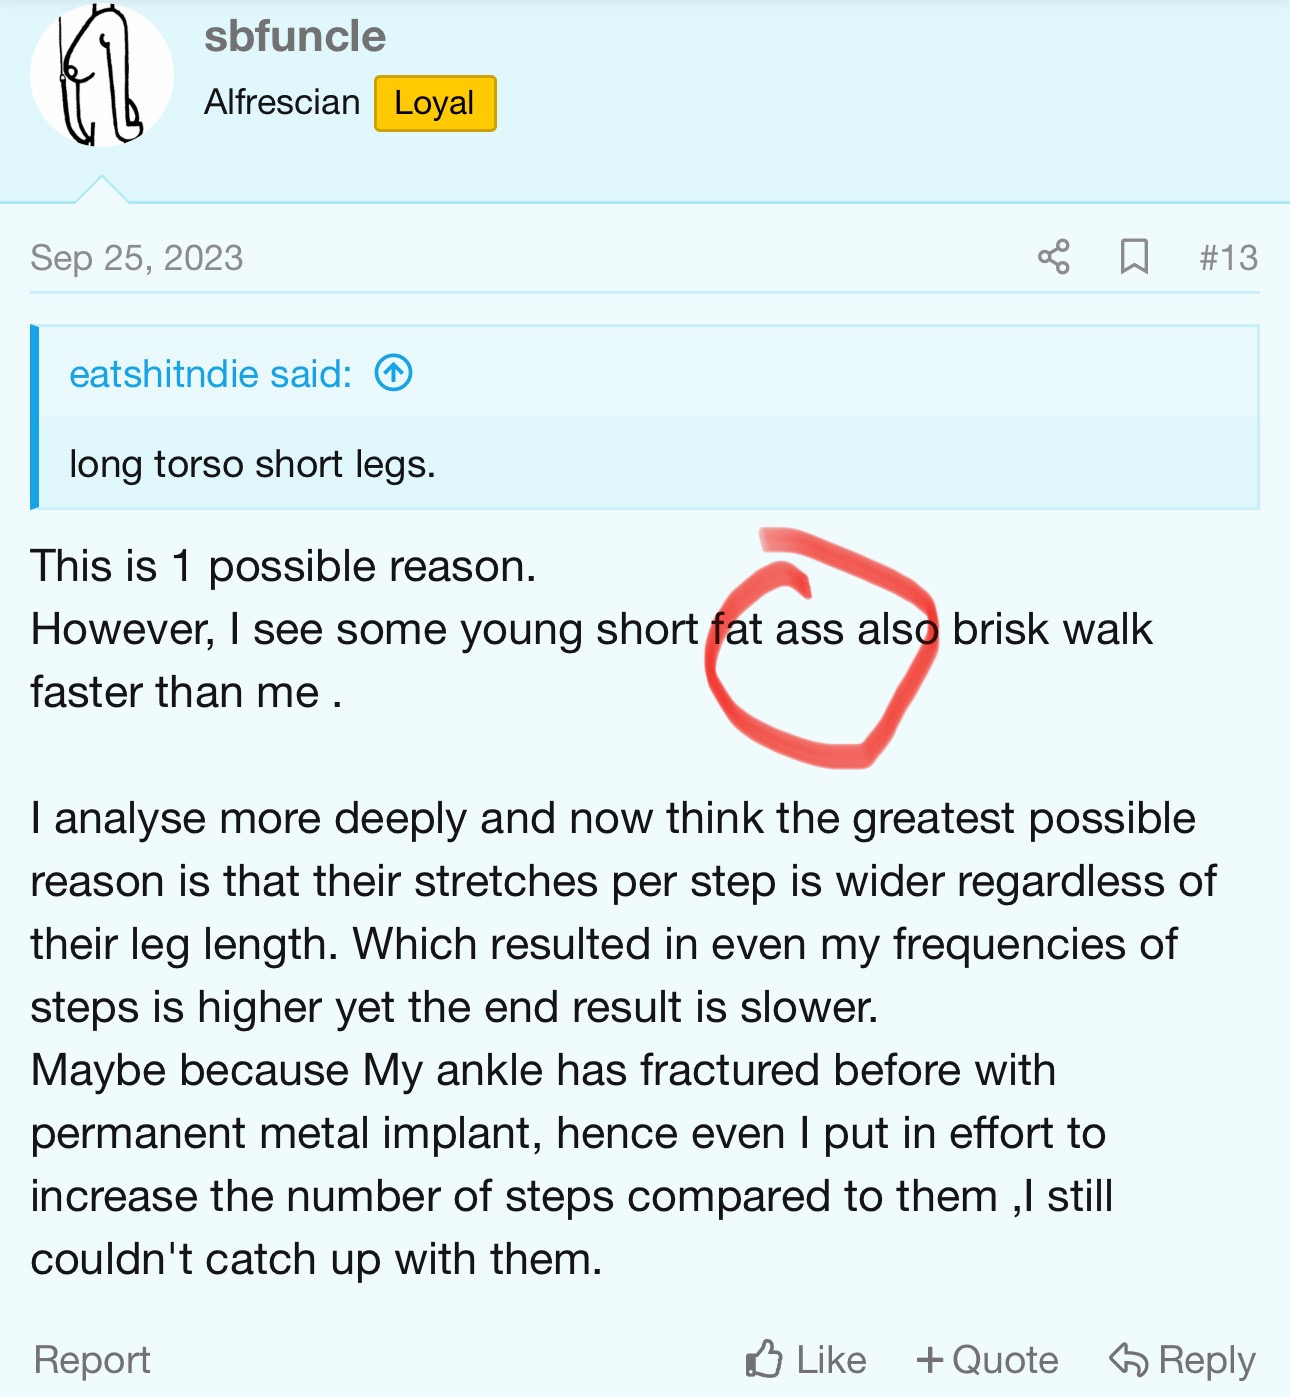1290x1397 pixels.
Task: Open the sbfuncle username link
Action: click(x=295, y=36)
